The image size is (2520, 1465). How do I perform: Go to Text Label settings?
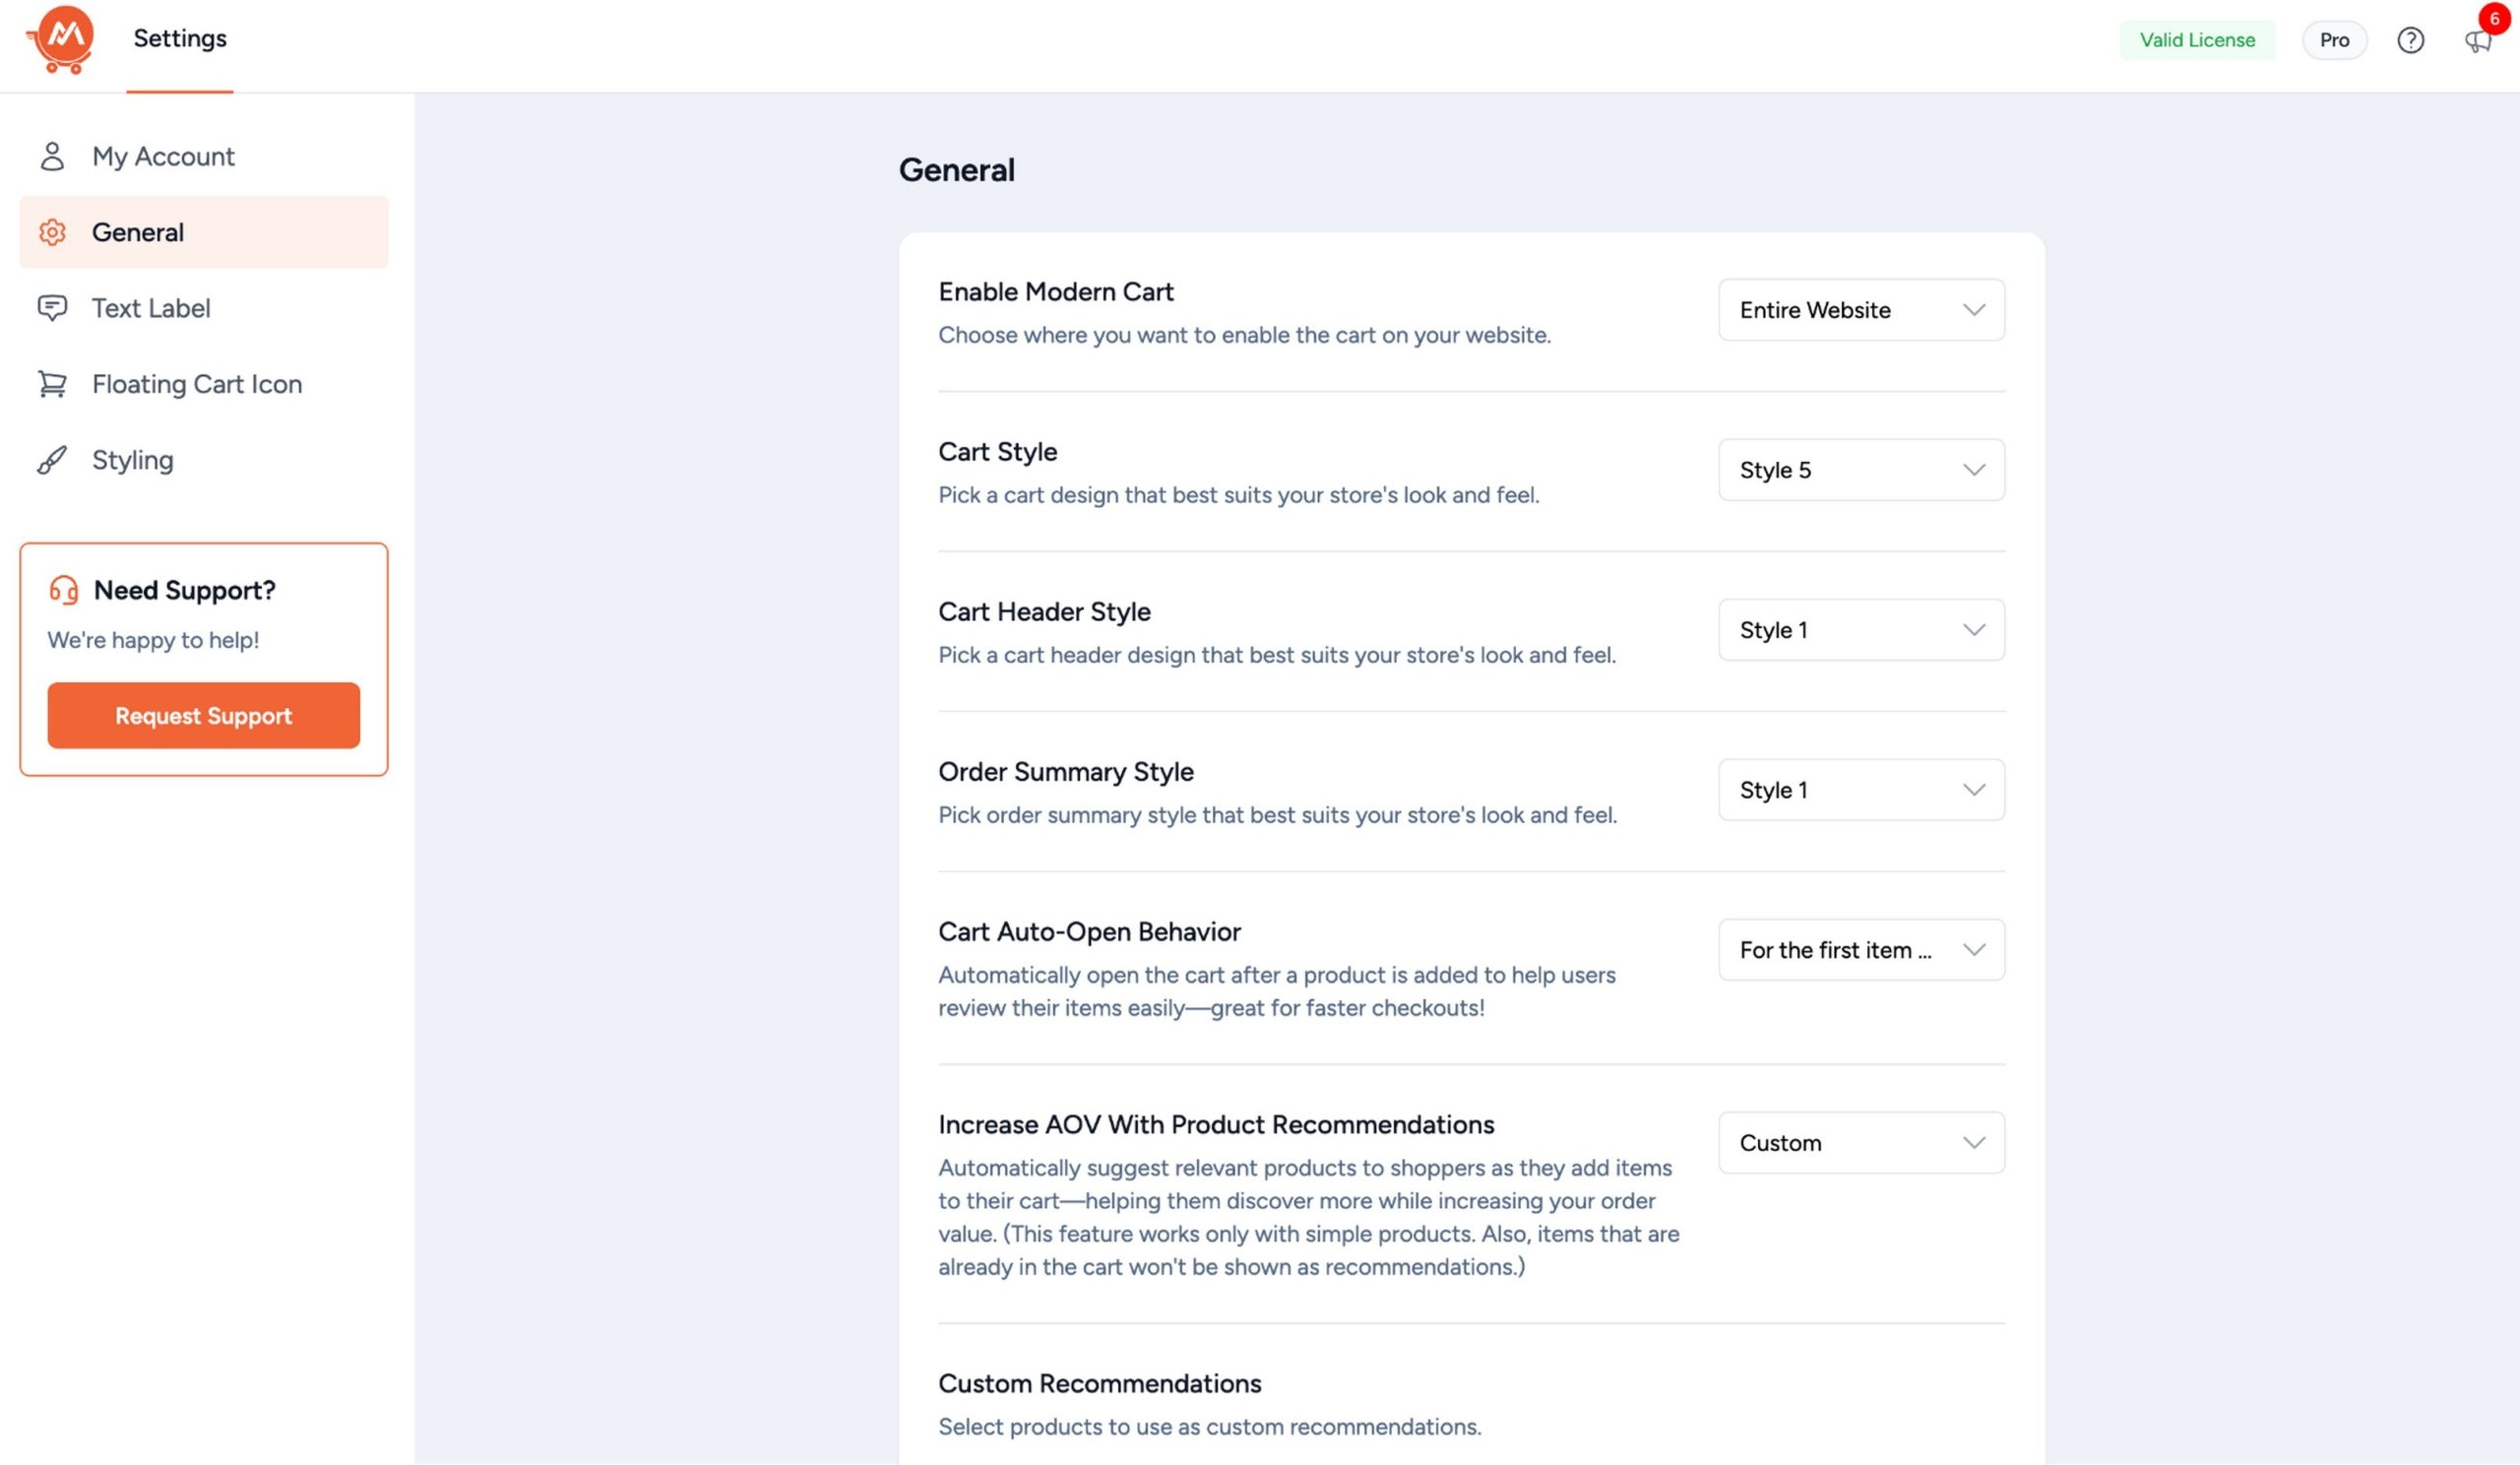[151, 308]
